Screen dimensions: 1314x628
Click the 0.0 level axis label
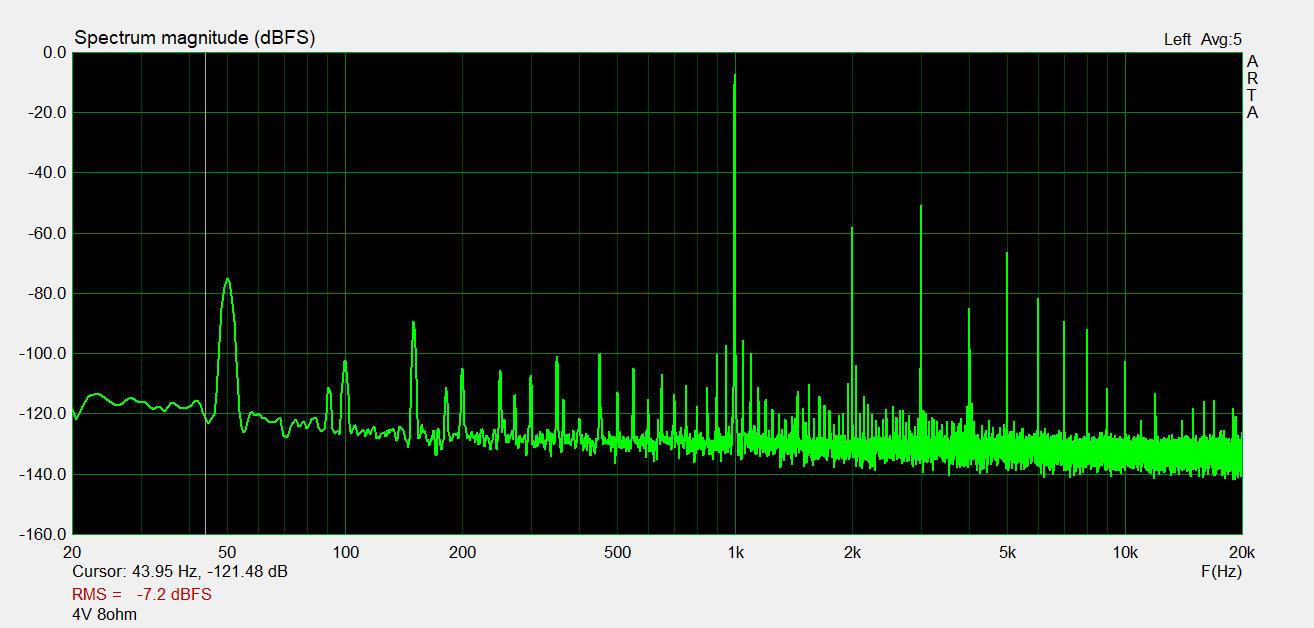pyautogui.click(x=54, y=52)
